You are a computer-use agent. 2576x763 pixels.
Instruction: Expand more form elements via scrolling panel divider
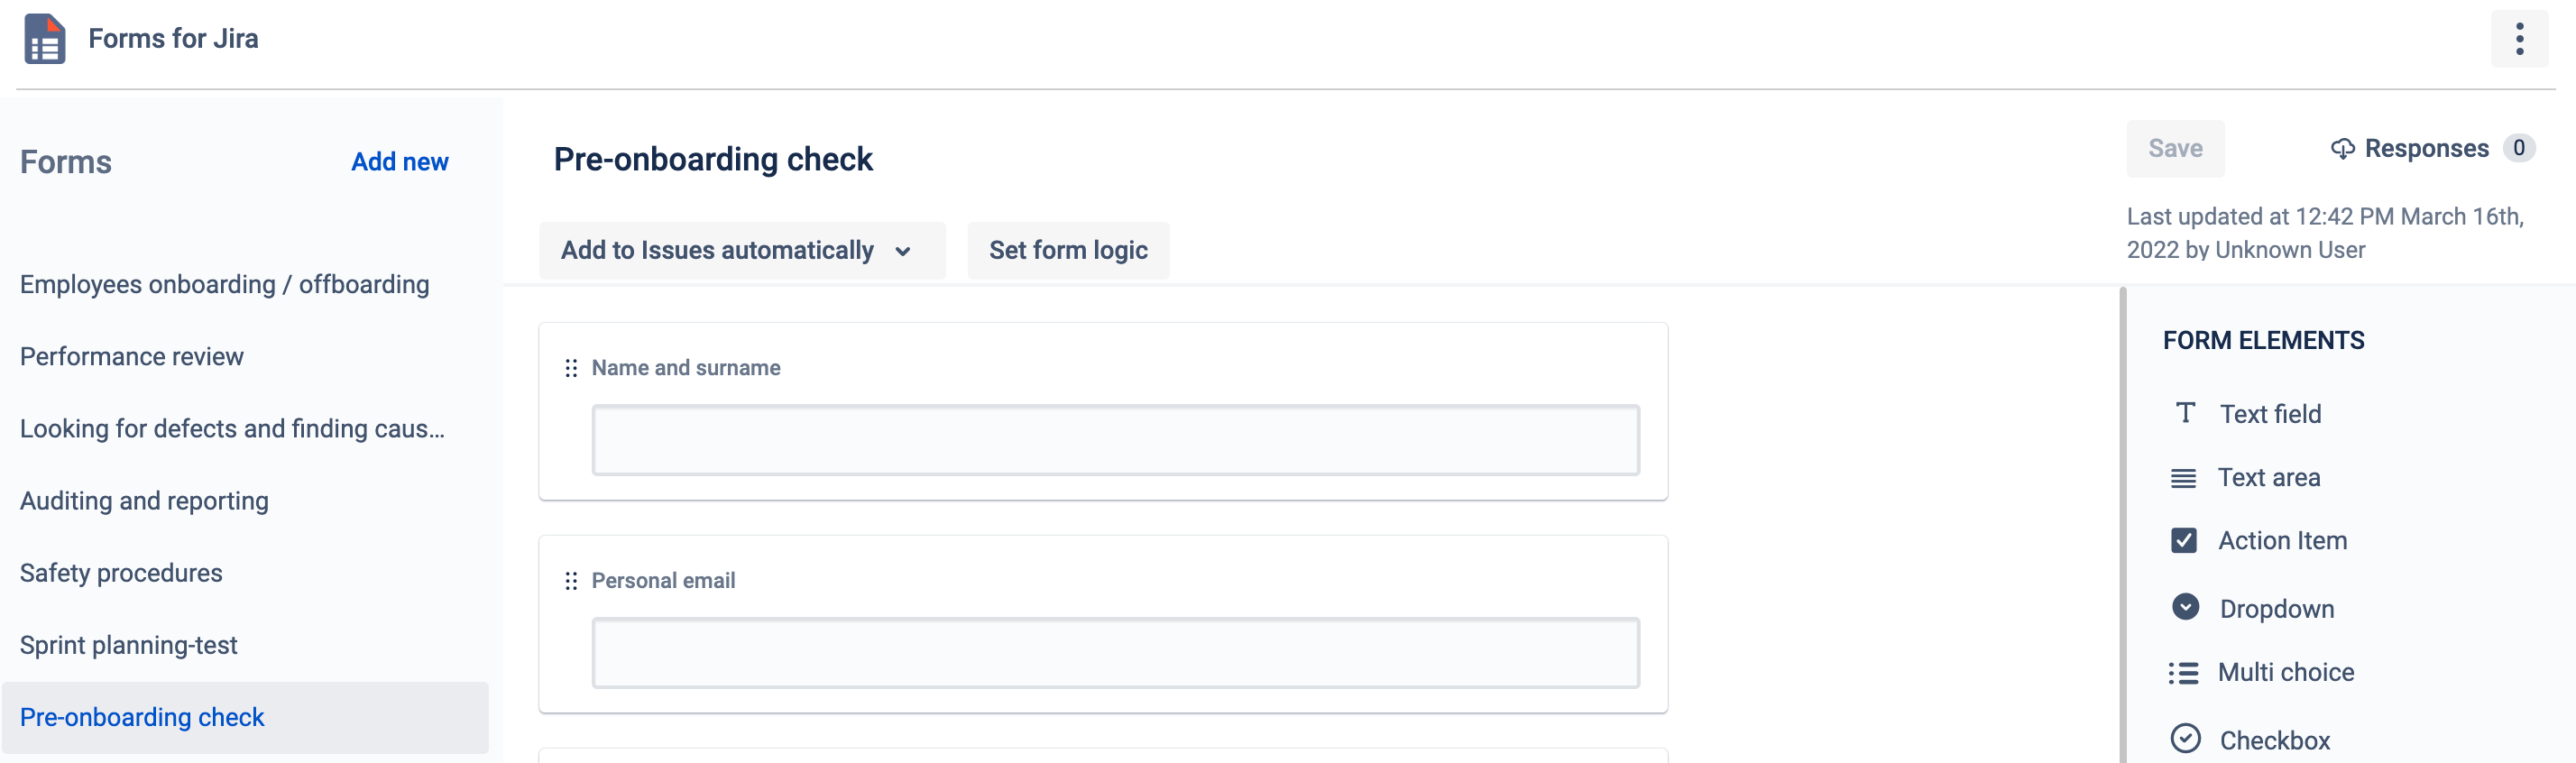pos(2122,500)
